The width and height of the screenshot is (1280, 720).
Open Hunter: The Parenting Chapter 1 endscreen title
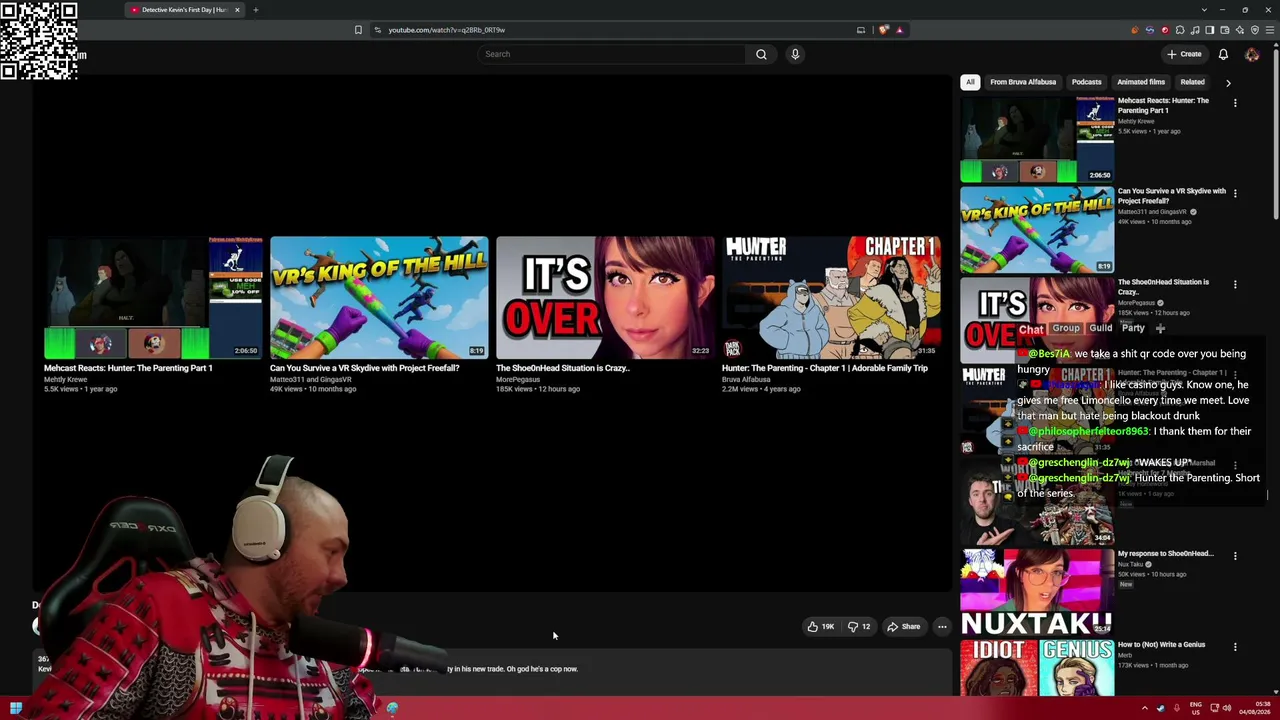pyautogui.click(x=825, y=368)
